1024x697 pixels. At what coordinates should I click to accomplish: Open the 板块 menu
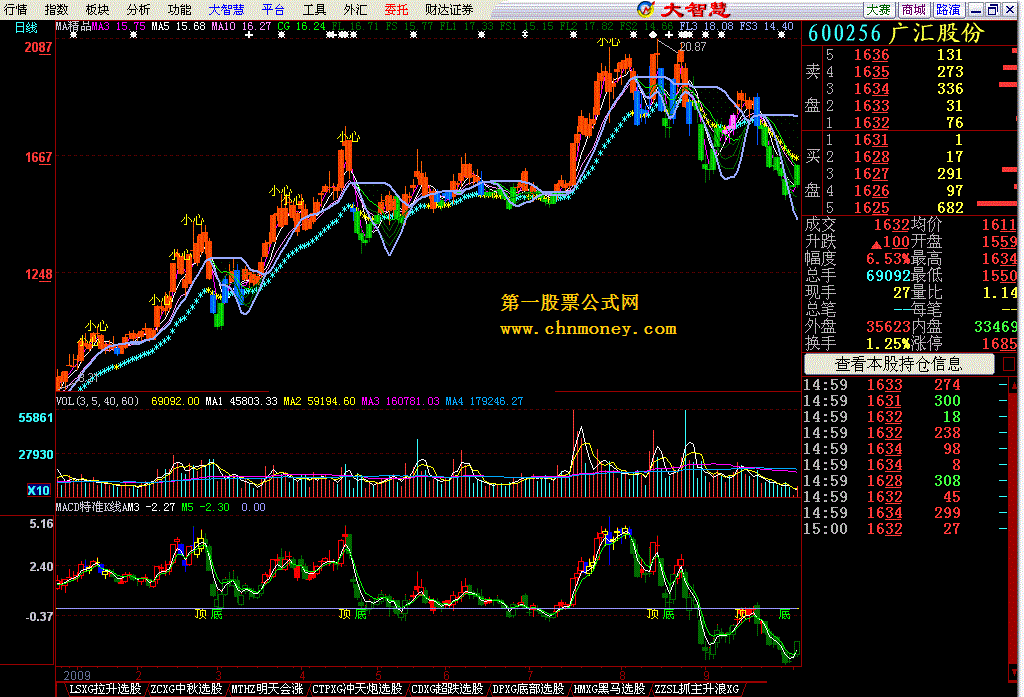point(97,10)
